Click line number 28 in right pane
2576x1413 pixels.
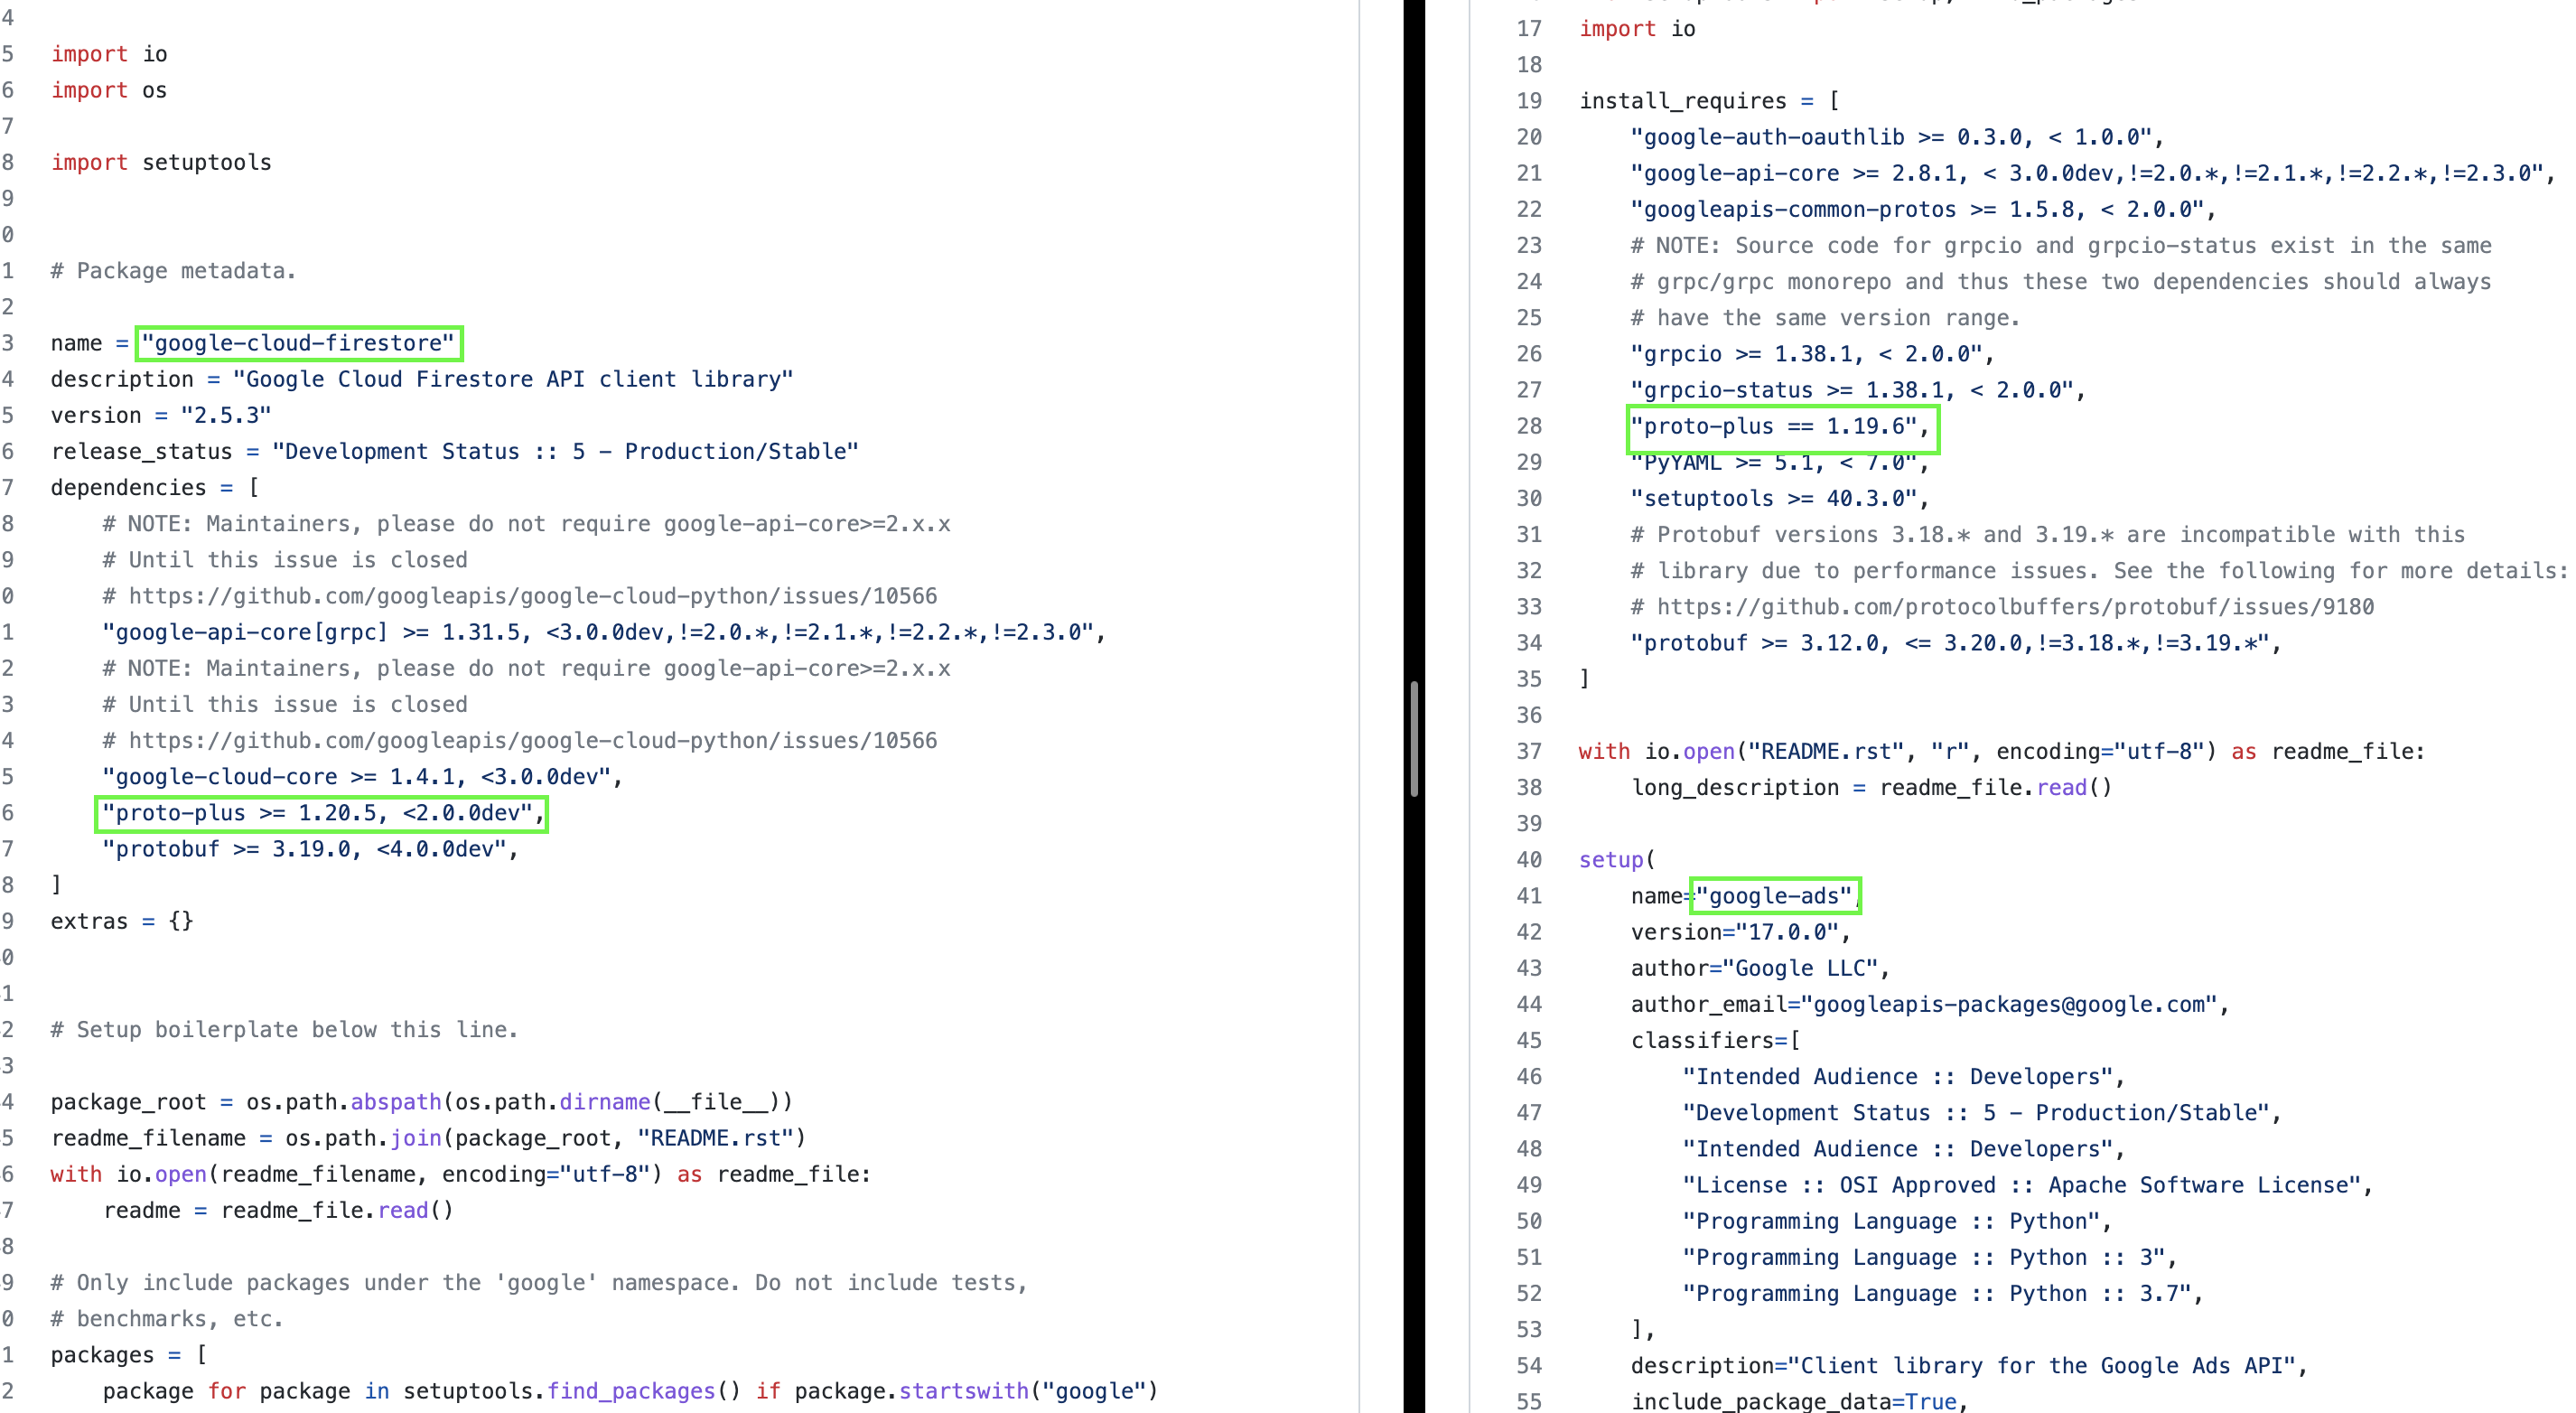(1529, 426)
